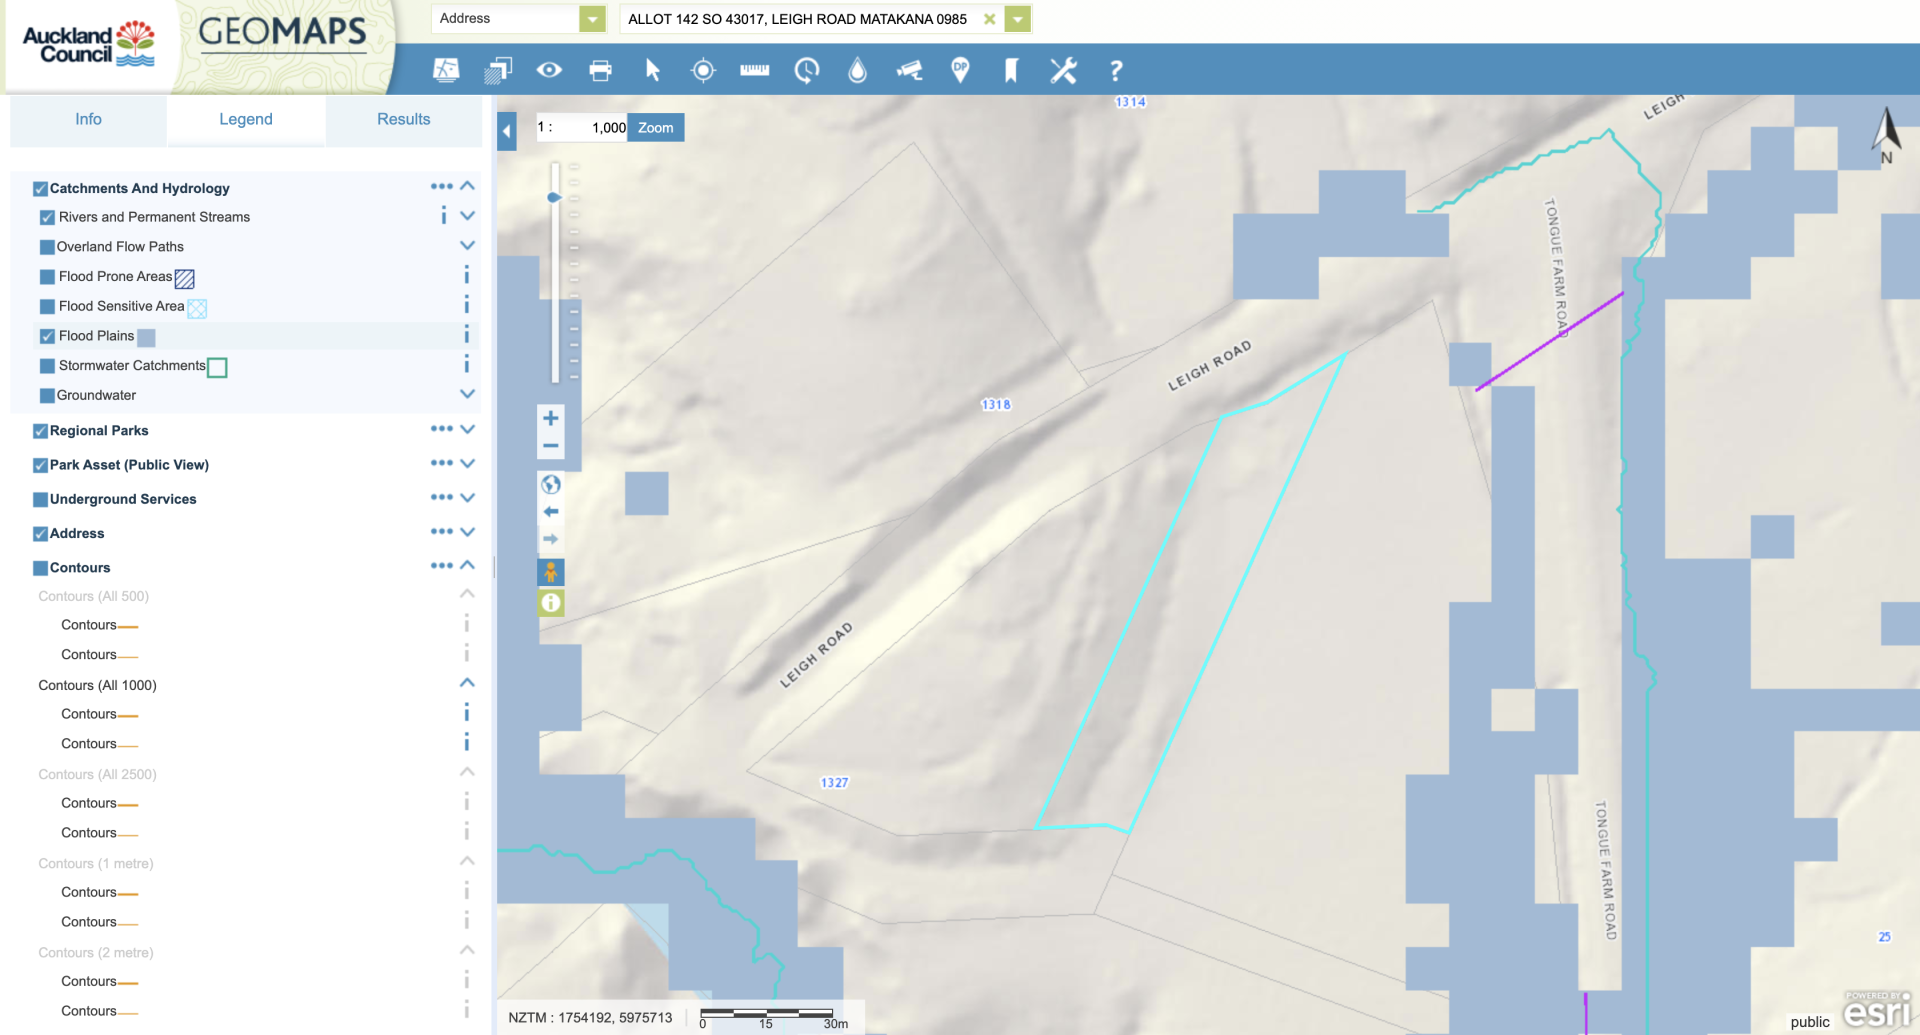Image resolution: width=1920 pixels, height=1035 pixels.
Task: Uncheck the Flood Plains layer checkbox
Action: [47, 336]
